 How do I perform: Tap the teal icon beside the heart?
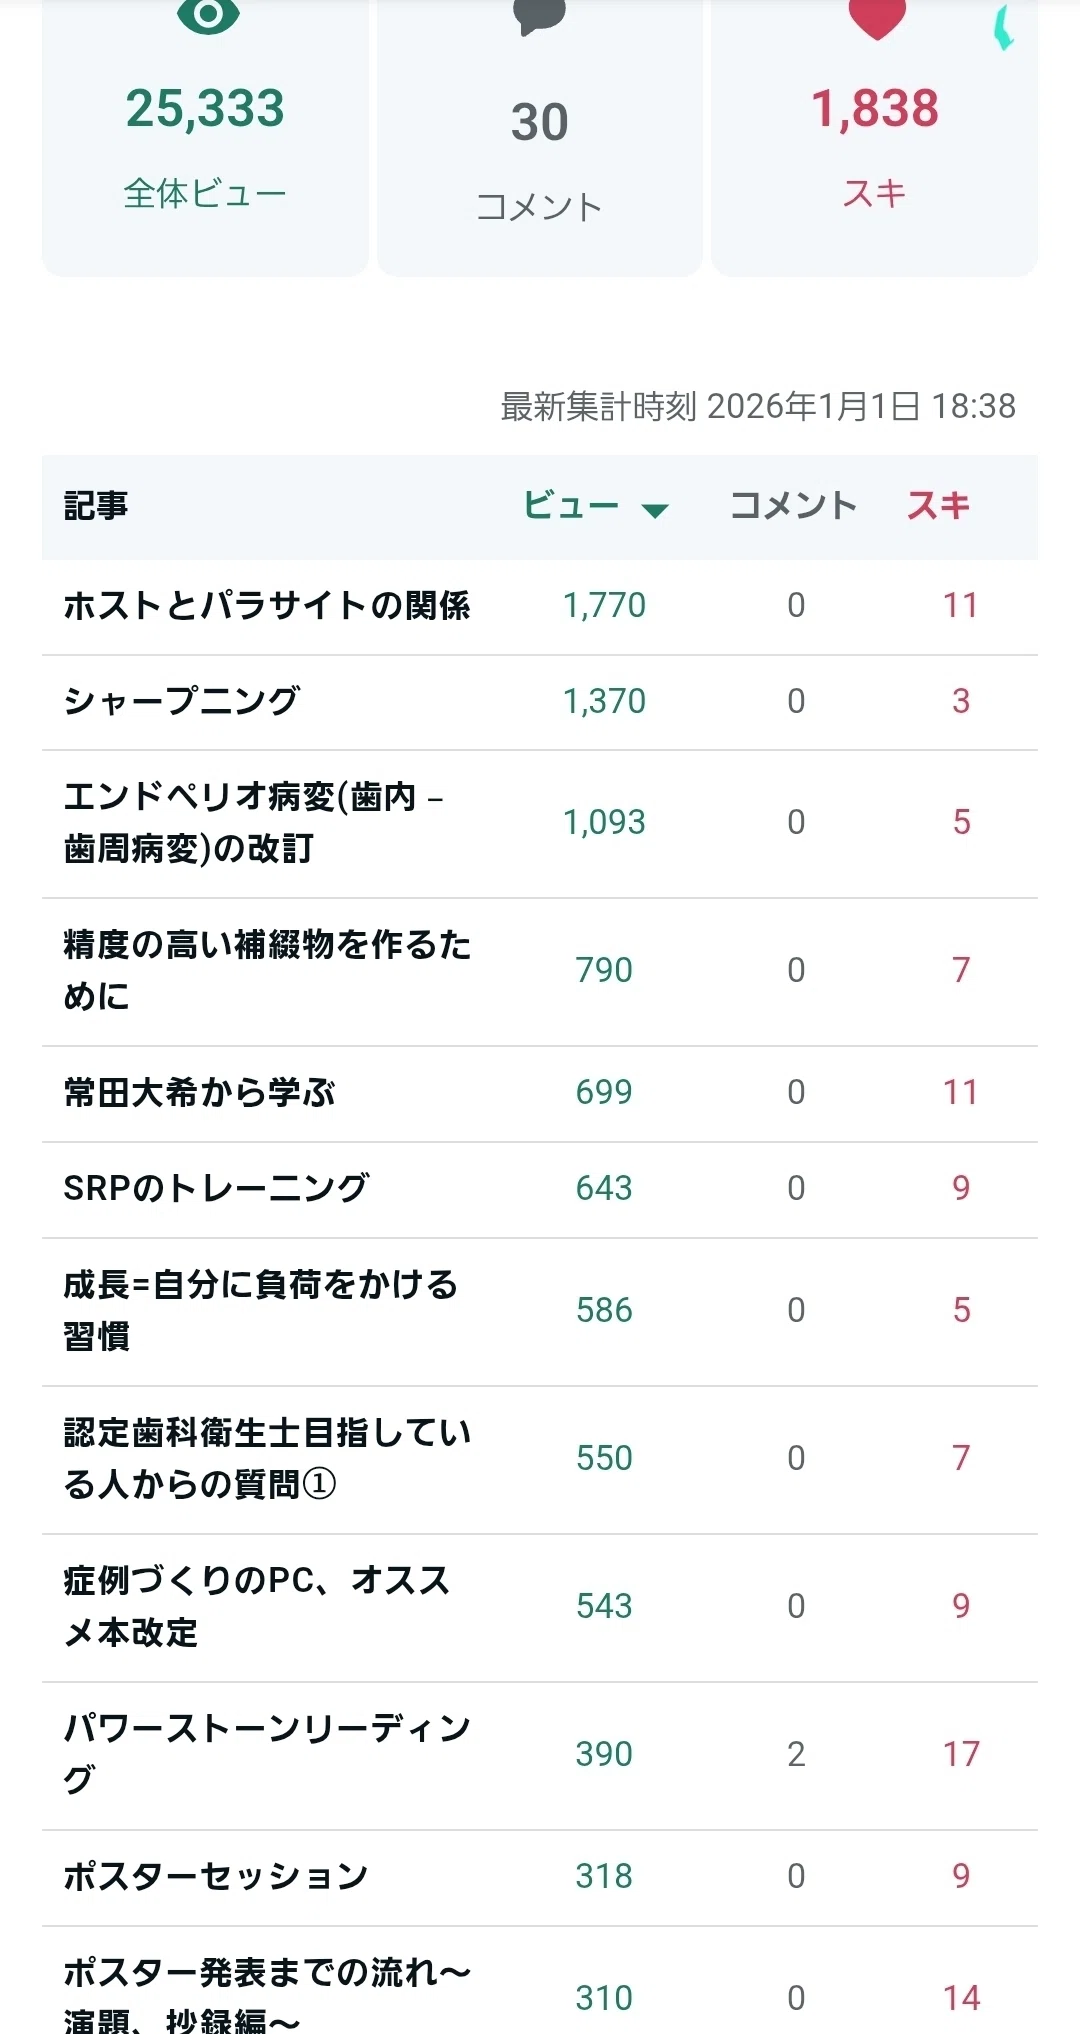point(1003,26)
